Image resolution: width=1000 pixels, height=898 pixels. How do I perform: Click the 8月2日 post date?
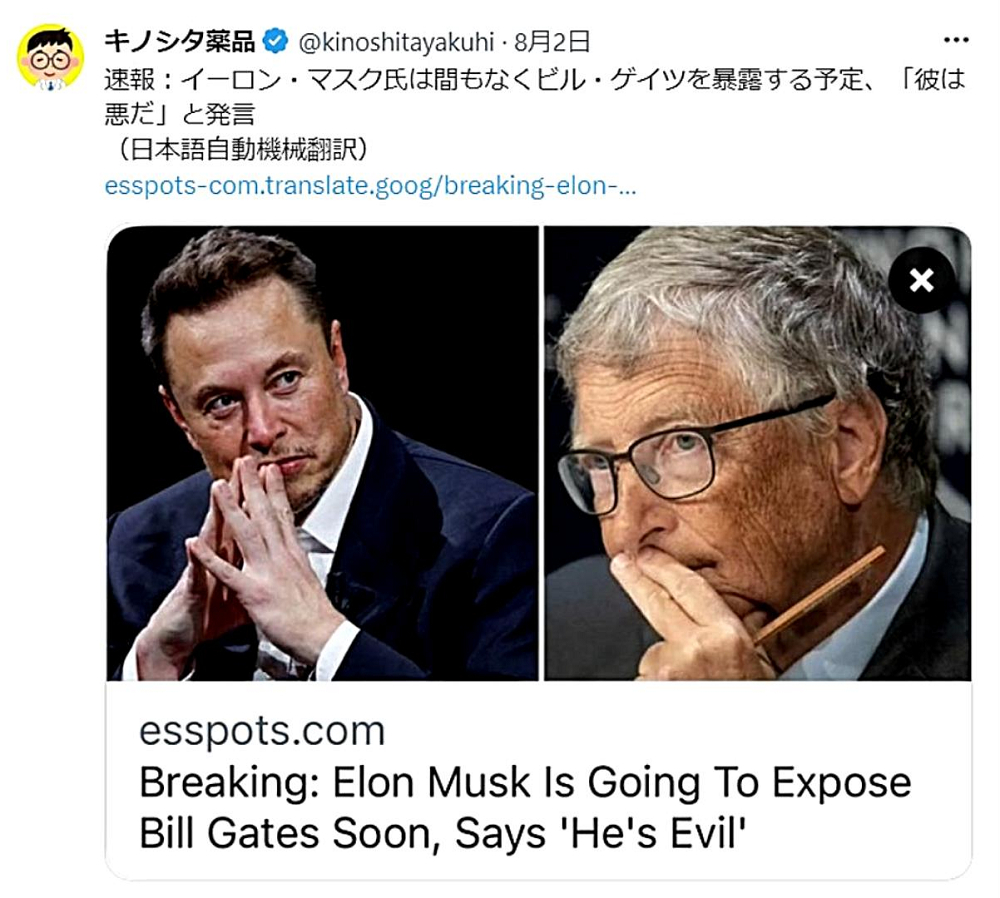coord(552,42)
